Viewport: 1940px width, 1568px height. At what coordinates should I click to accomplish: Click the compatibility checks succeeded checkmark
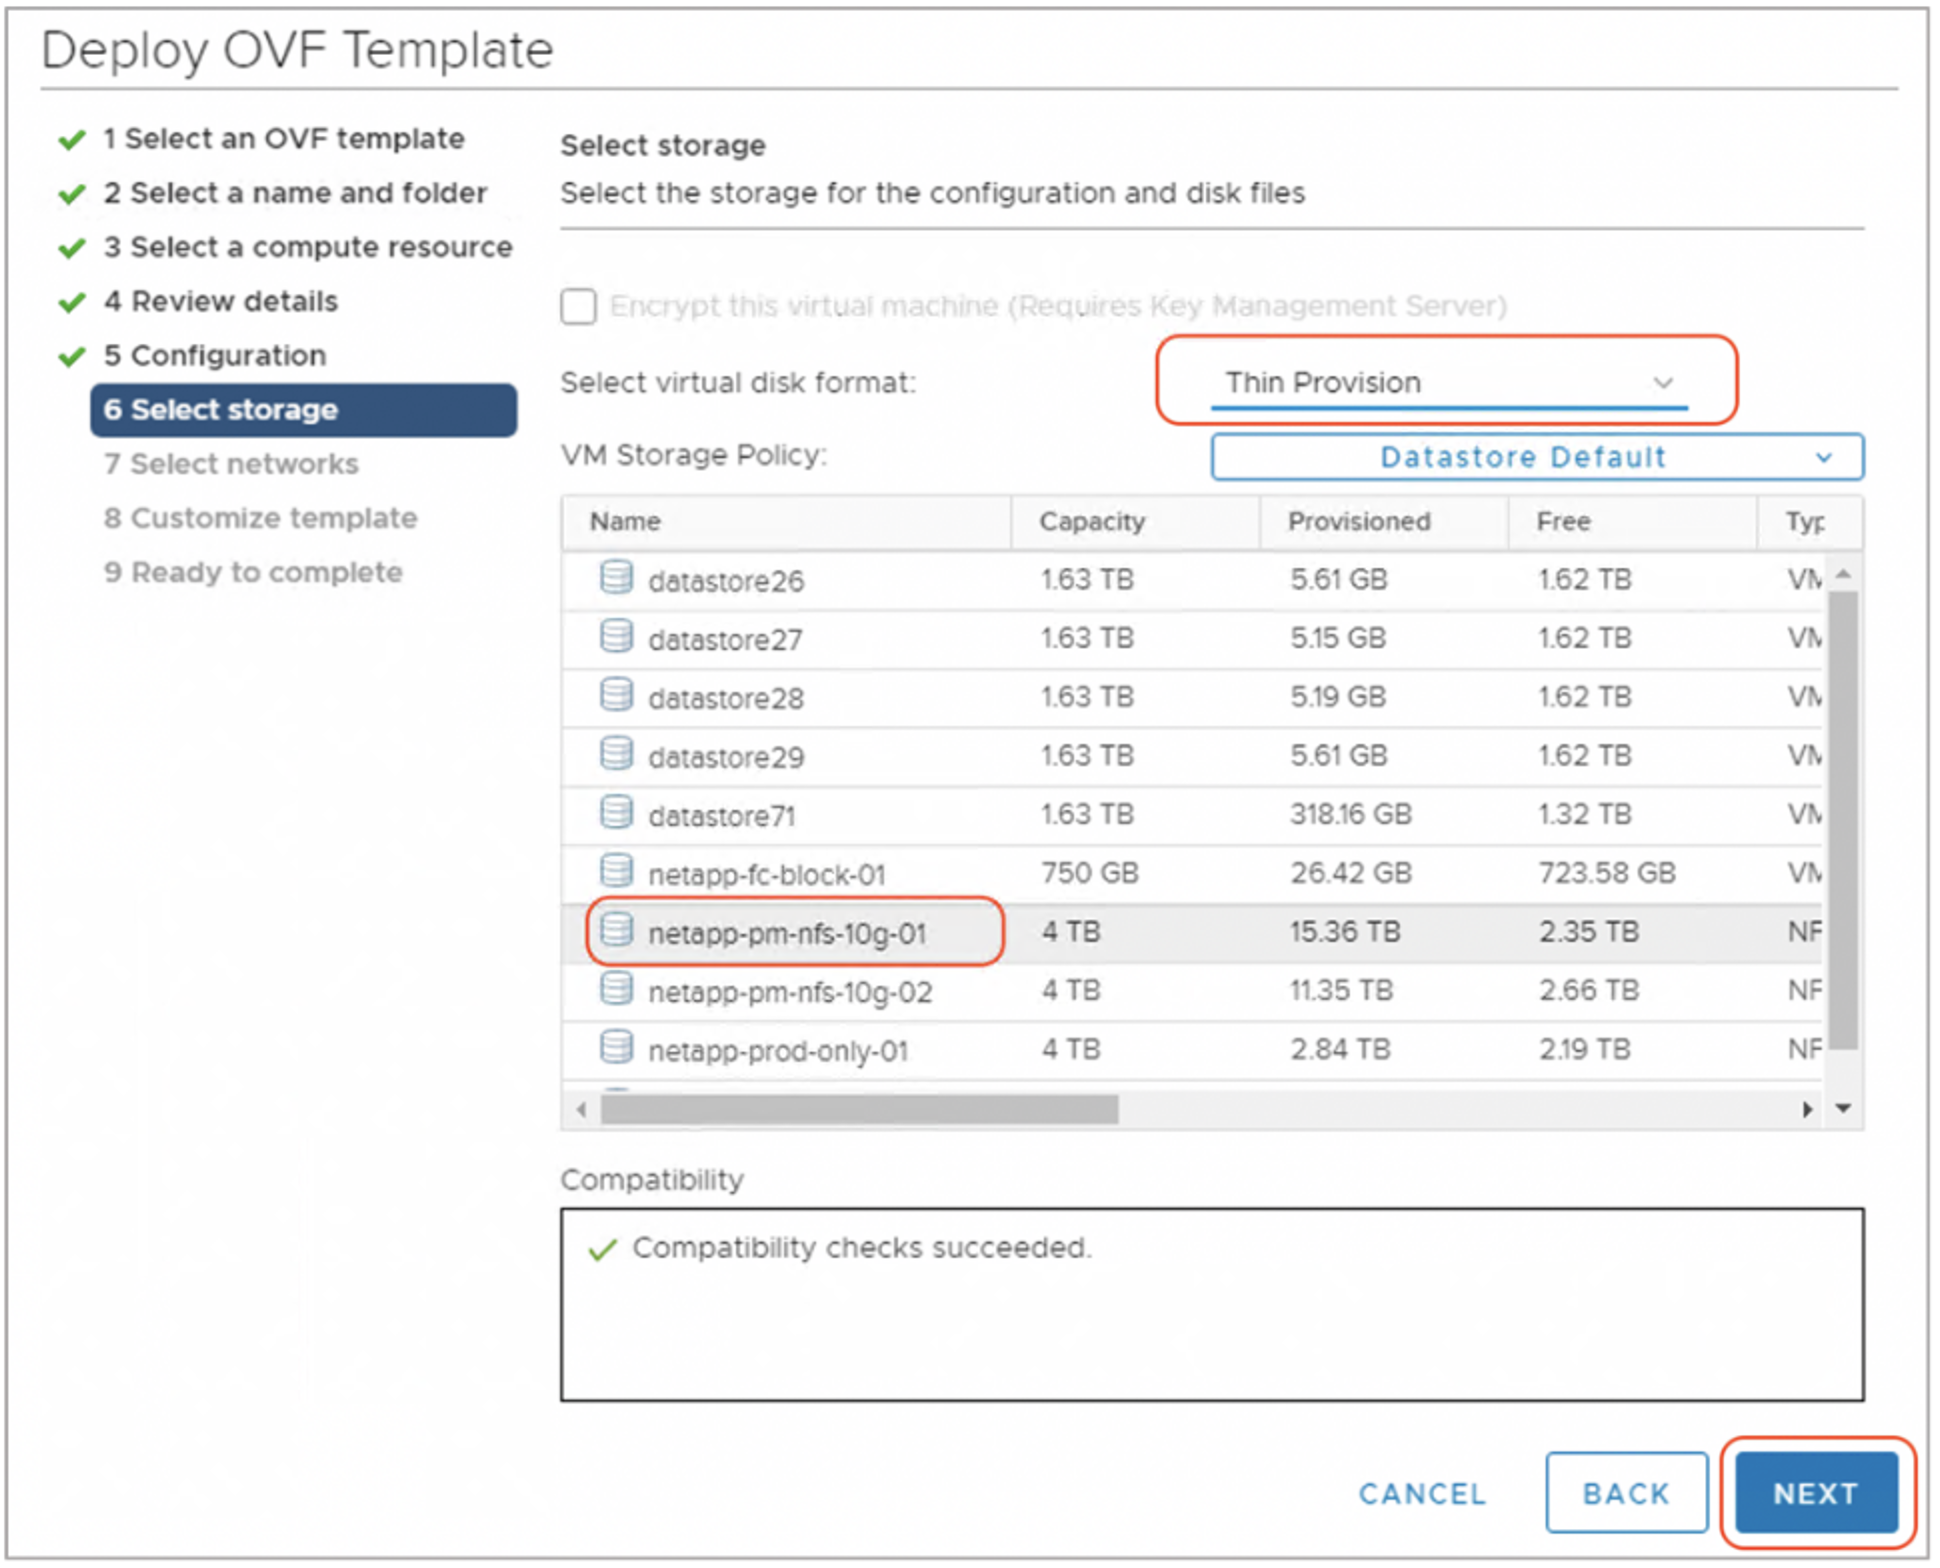[602, 1247]
